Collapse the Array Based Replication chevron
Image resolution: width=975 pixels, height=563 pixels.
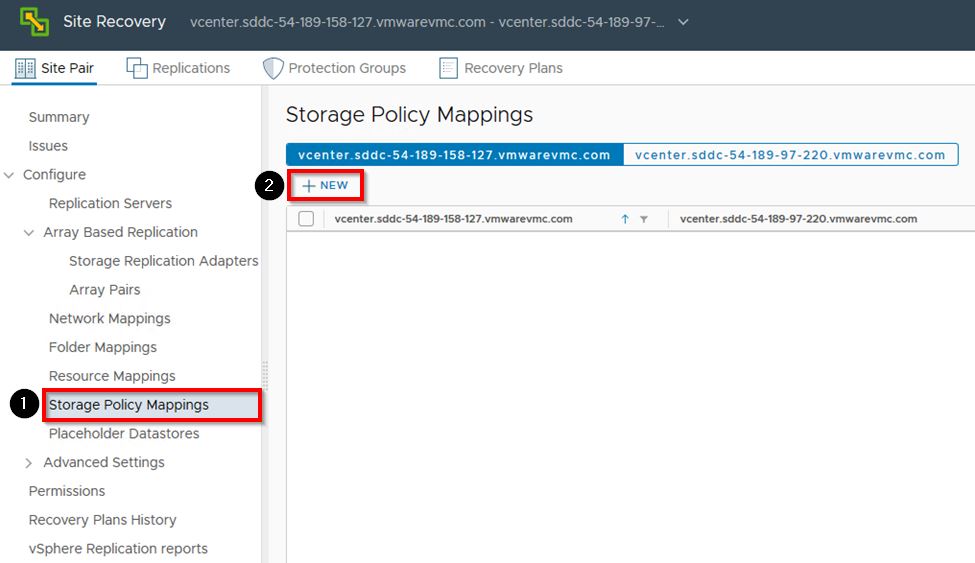coord(29,233)
